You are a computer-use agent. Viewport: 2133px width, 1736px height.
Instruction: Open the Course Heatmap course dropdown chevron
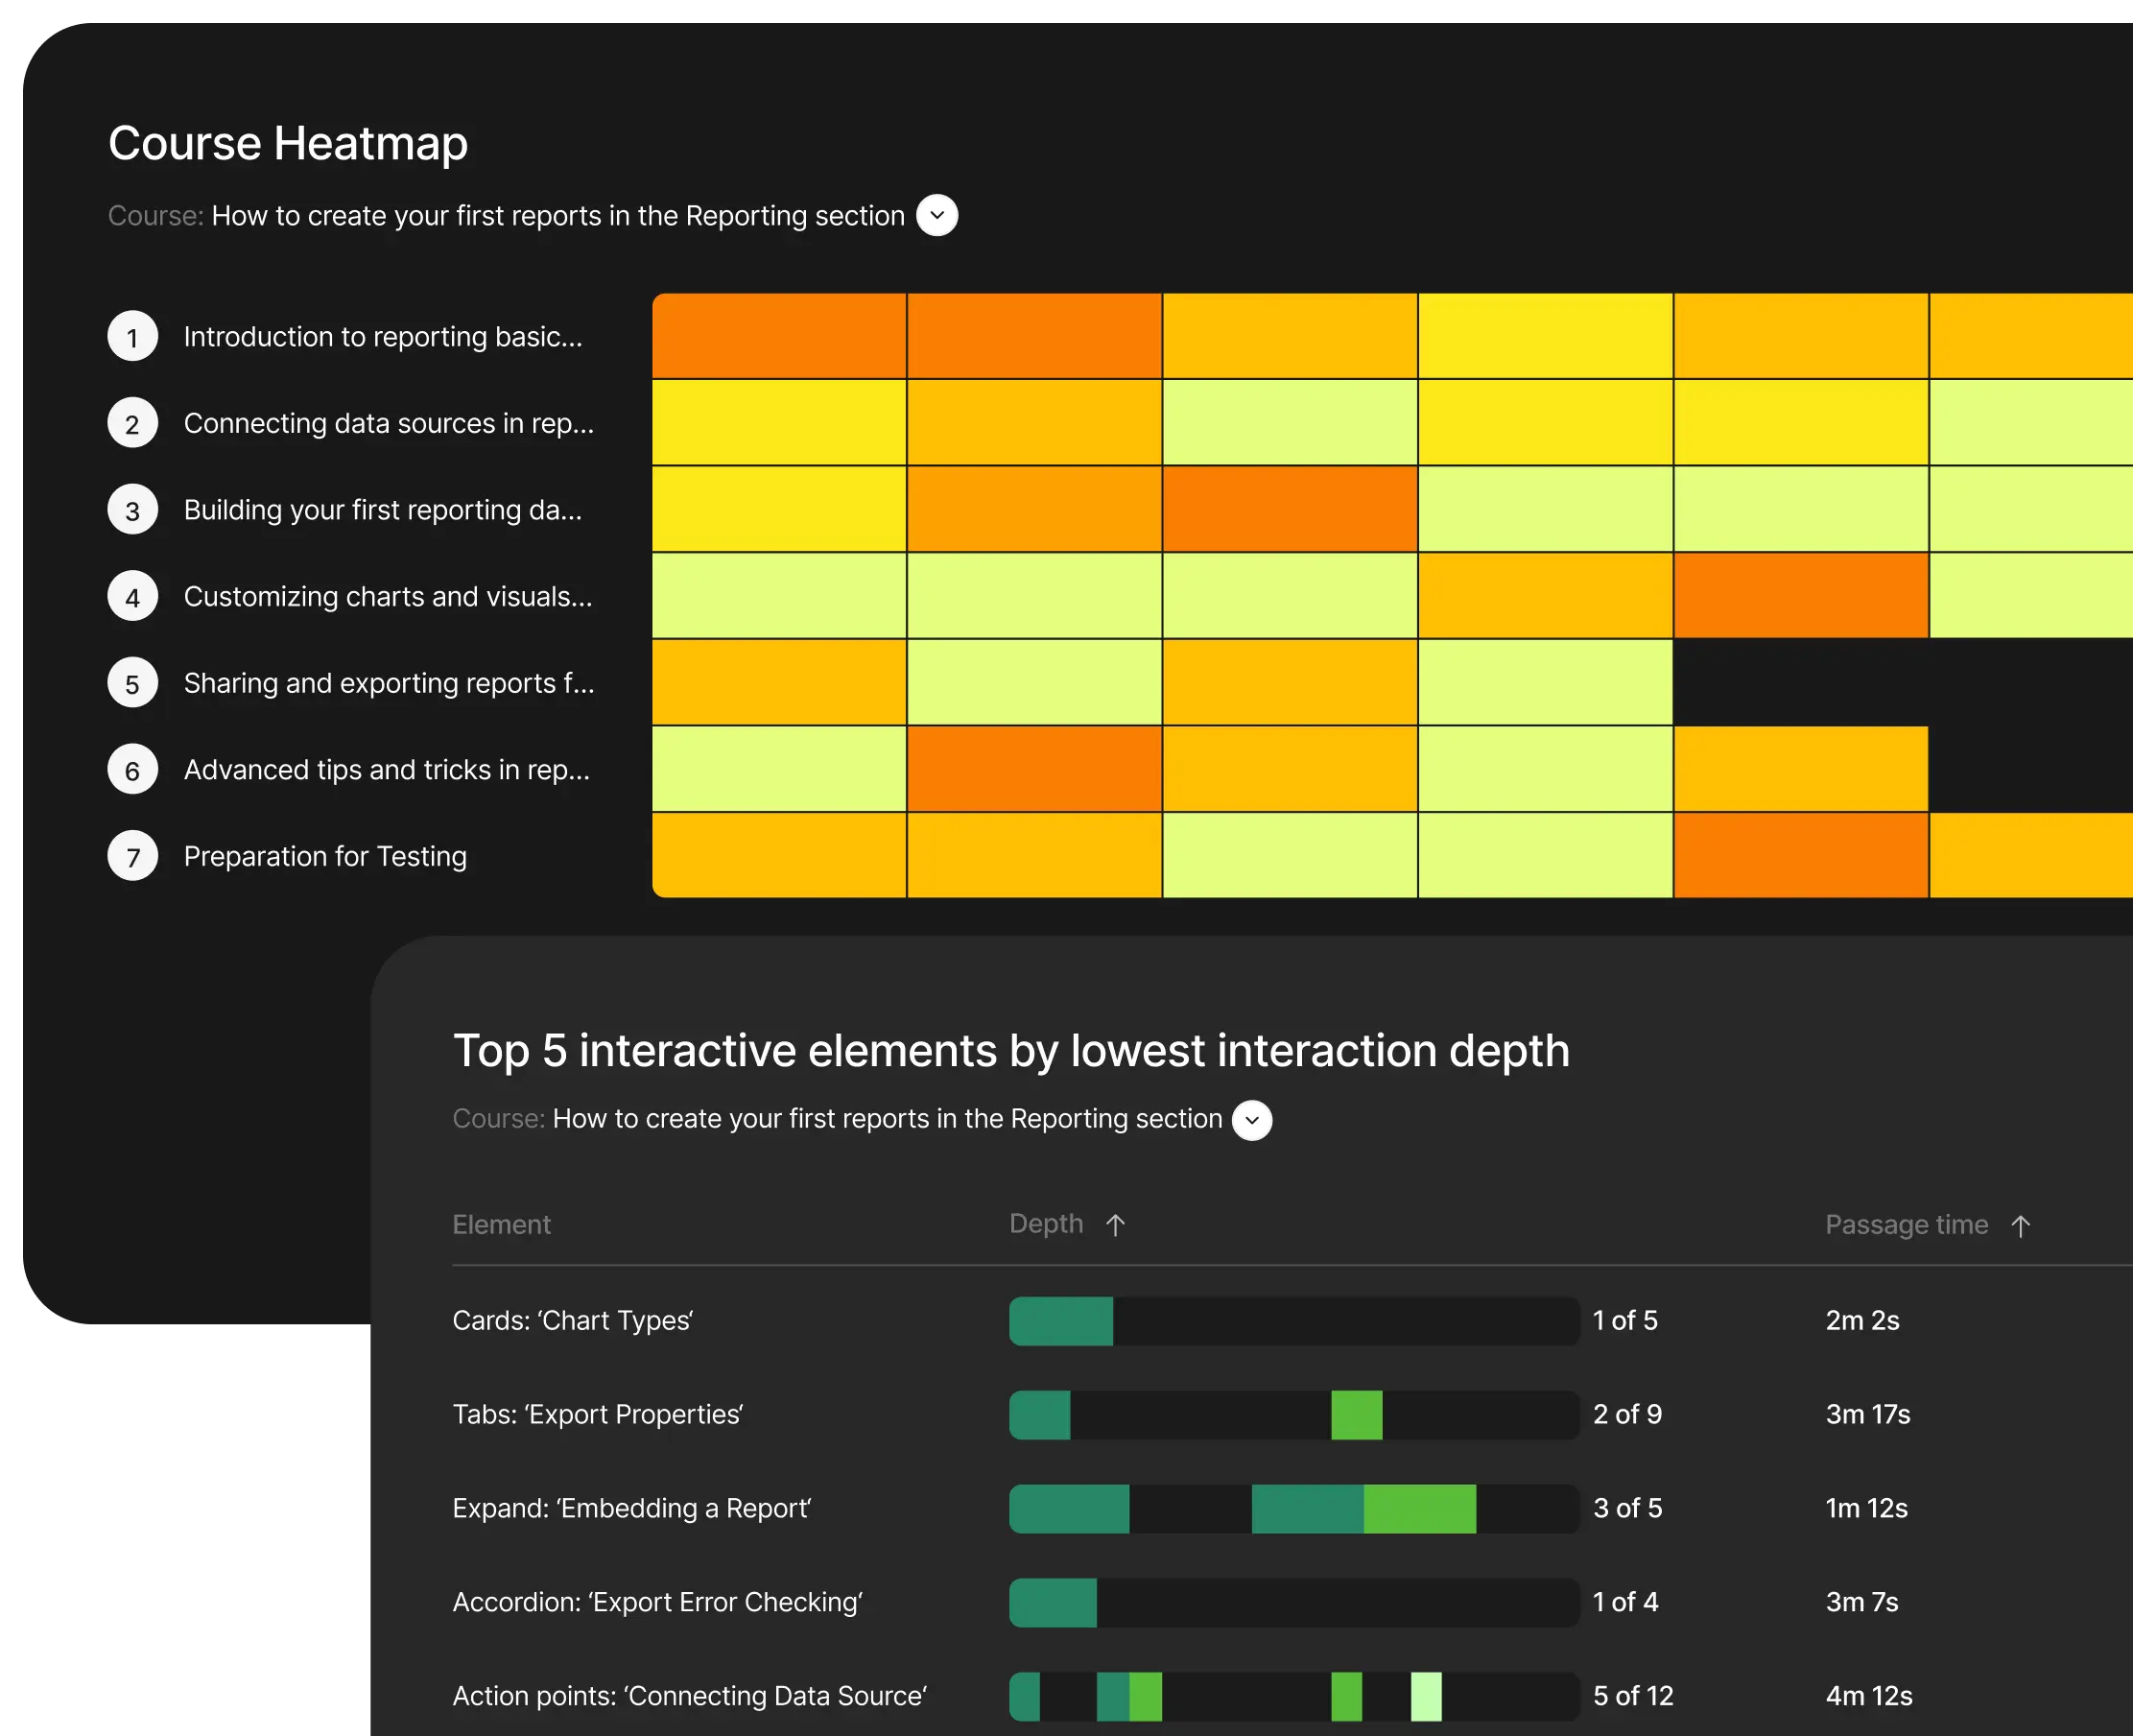[937, 215]
